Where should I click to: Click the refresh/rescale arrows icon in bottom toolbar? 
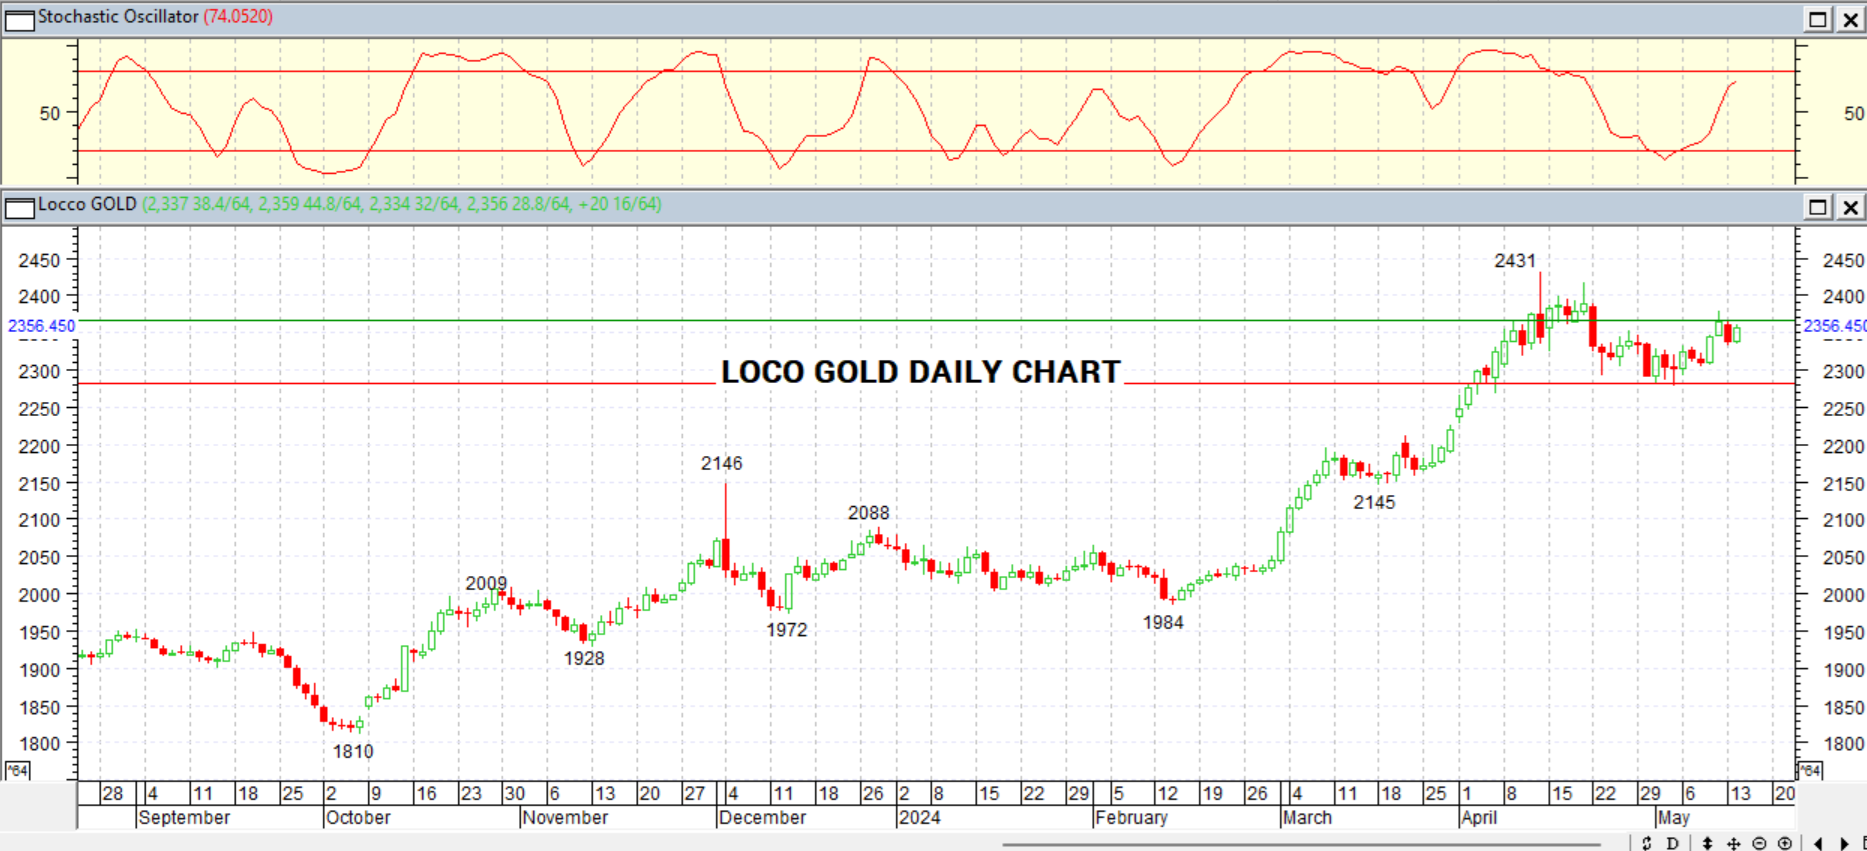pyautogui.click(x=1647, y=843)
